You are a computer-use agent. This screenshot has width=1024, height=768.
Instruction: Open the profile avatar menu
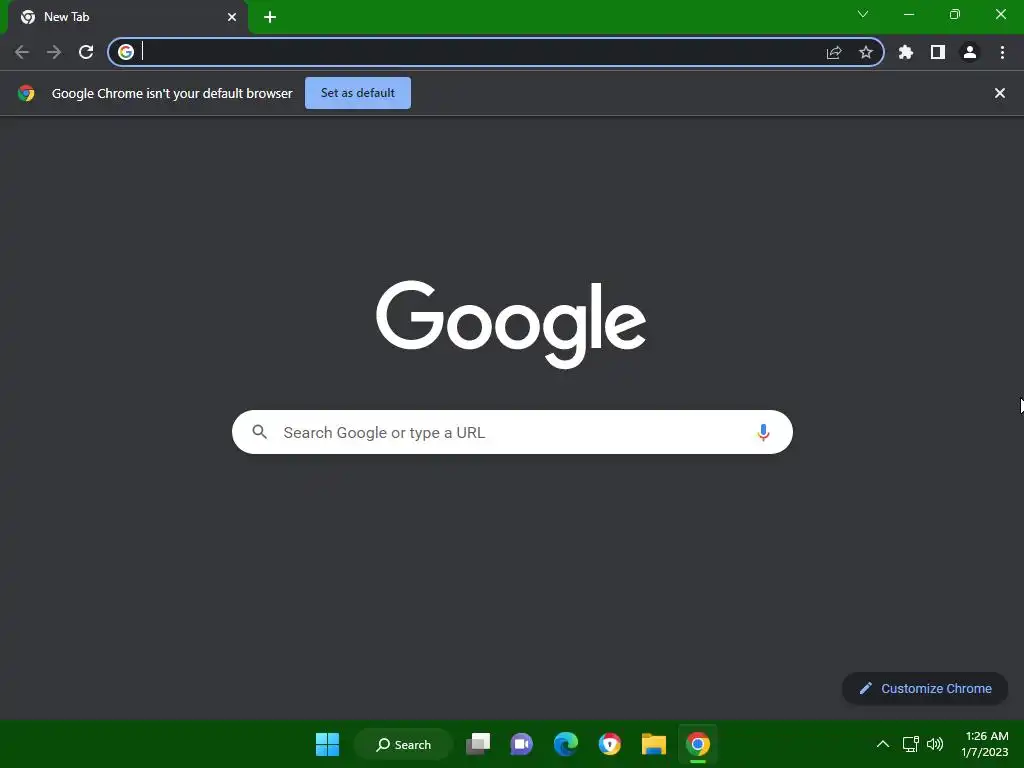tap(970, 52)
